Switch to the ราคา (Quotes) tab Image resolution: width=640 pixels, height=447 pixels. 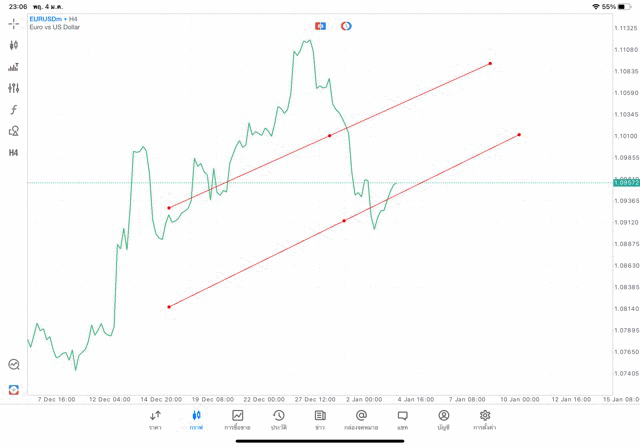click(x=155, y=419)
